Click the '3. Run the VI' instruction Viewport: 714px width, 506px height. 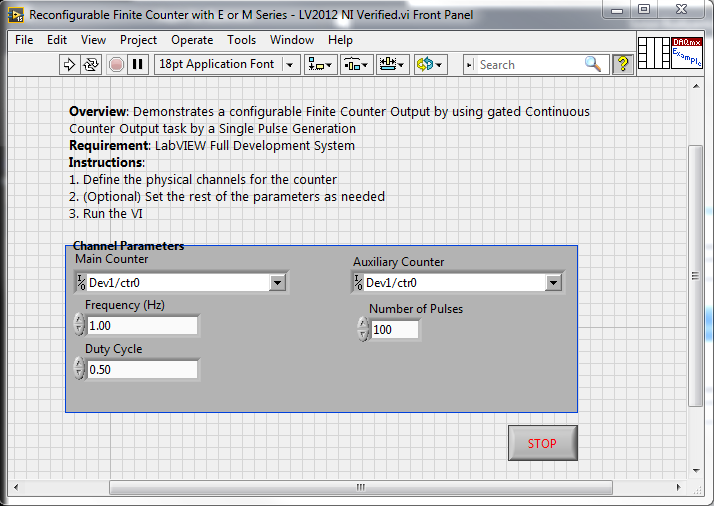click(106, 214)
